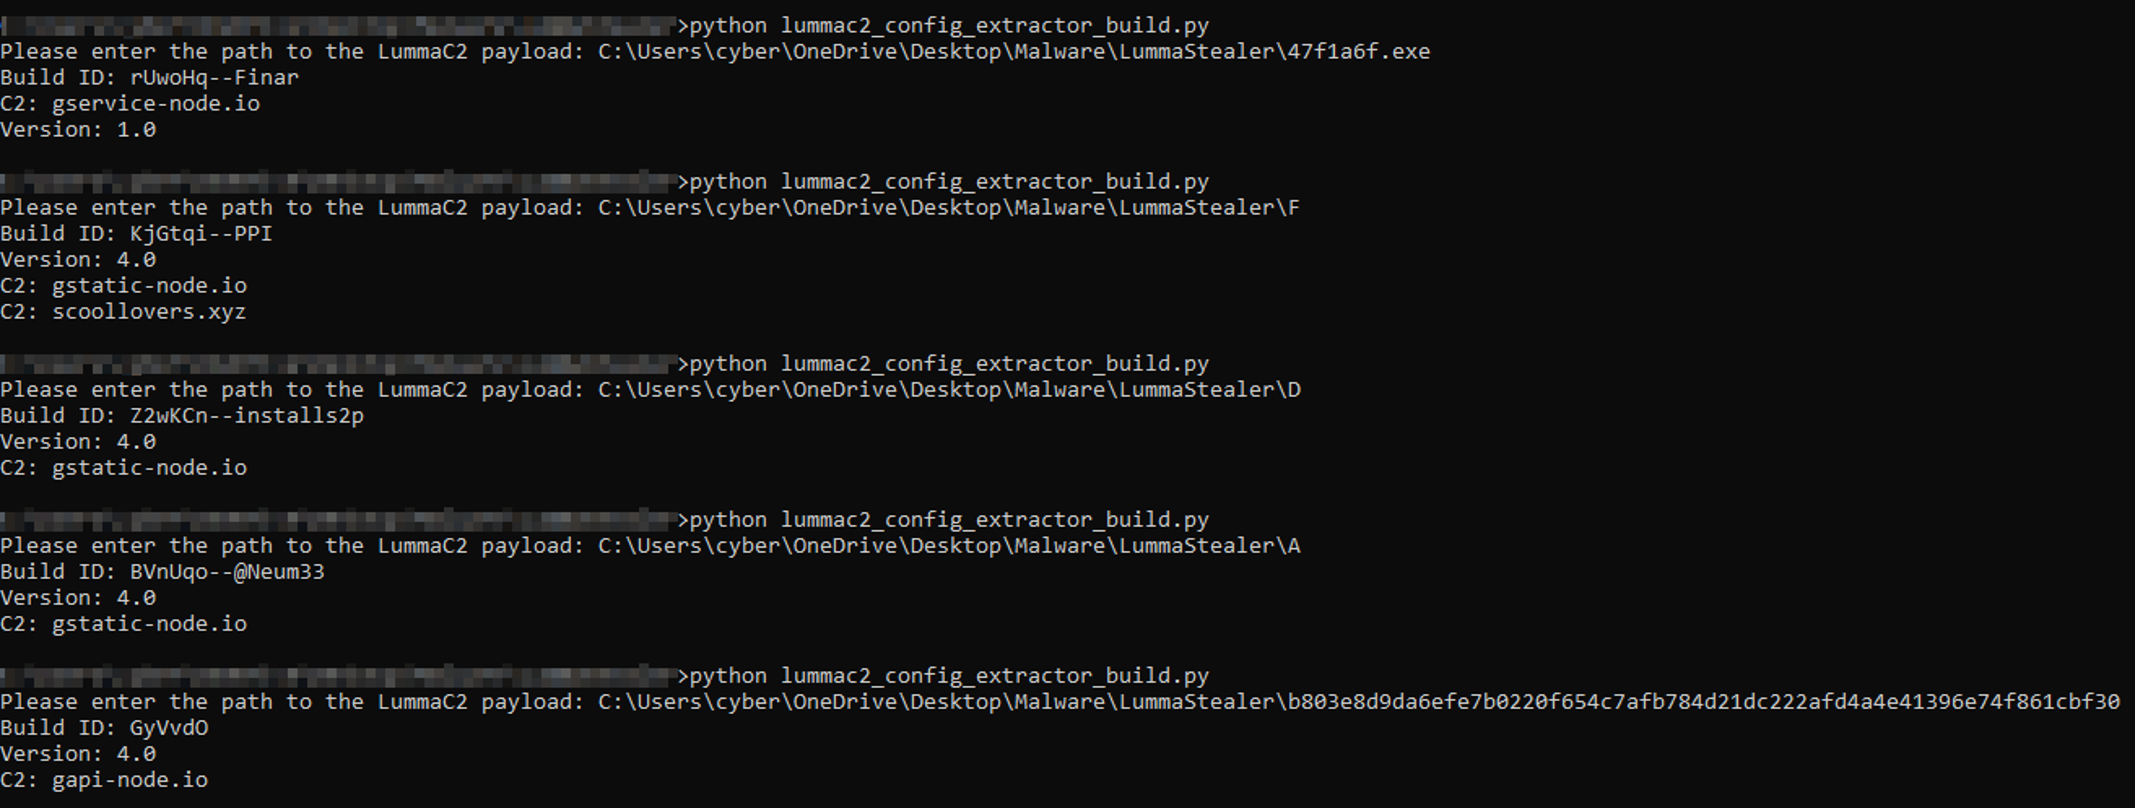Click the payload path ending in LummaStealer\D

tap(948, 390)
